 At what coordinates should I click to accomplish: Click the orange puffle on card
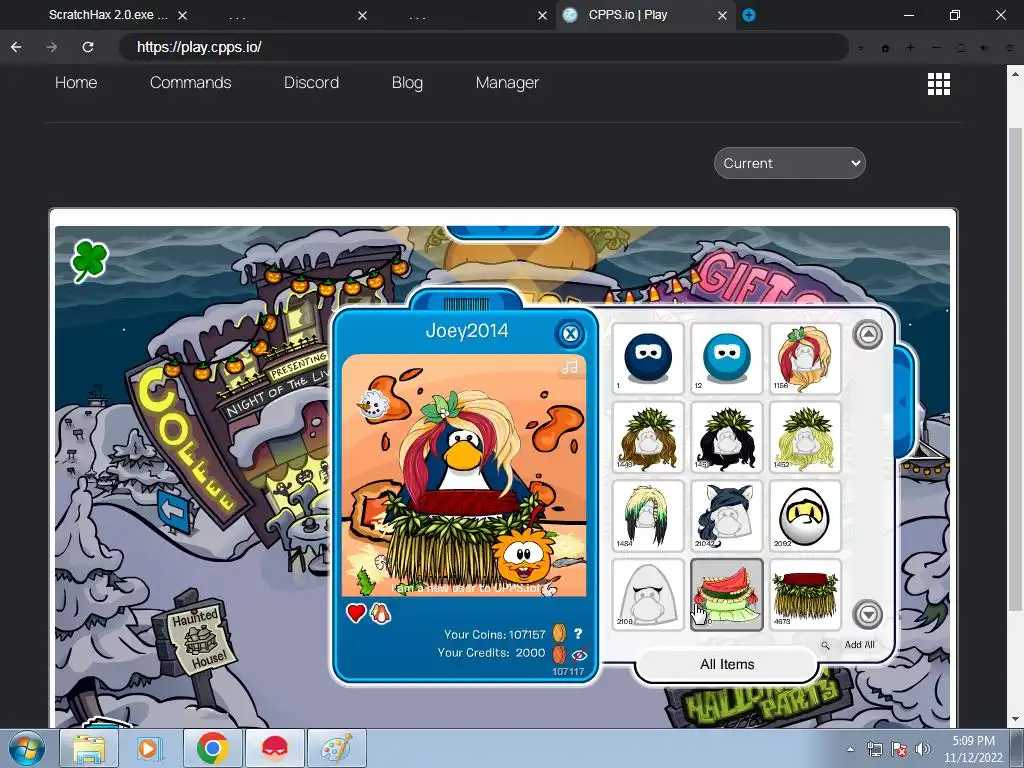[x=522, y=556]
